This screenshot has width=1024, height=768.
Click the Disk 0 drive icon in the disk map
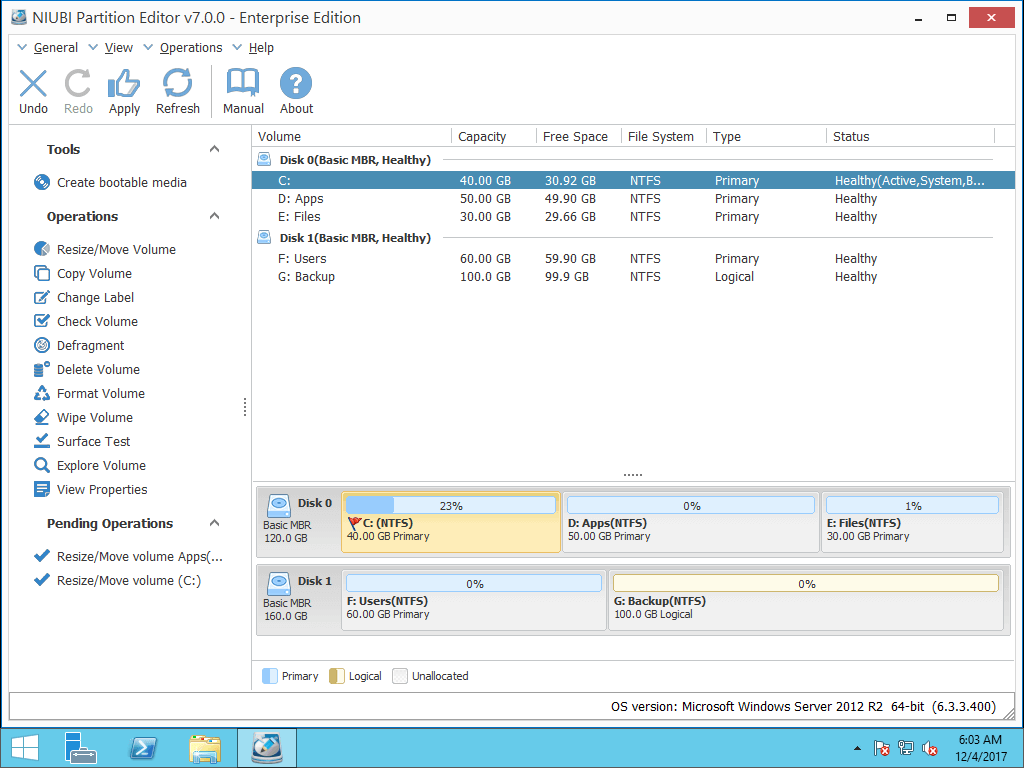[x=280, y=504]
